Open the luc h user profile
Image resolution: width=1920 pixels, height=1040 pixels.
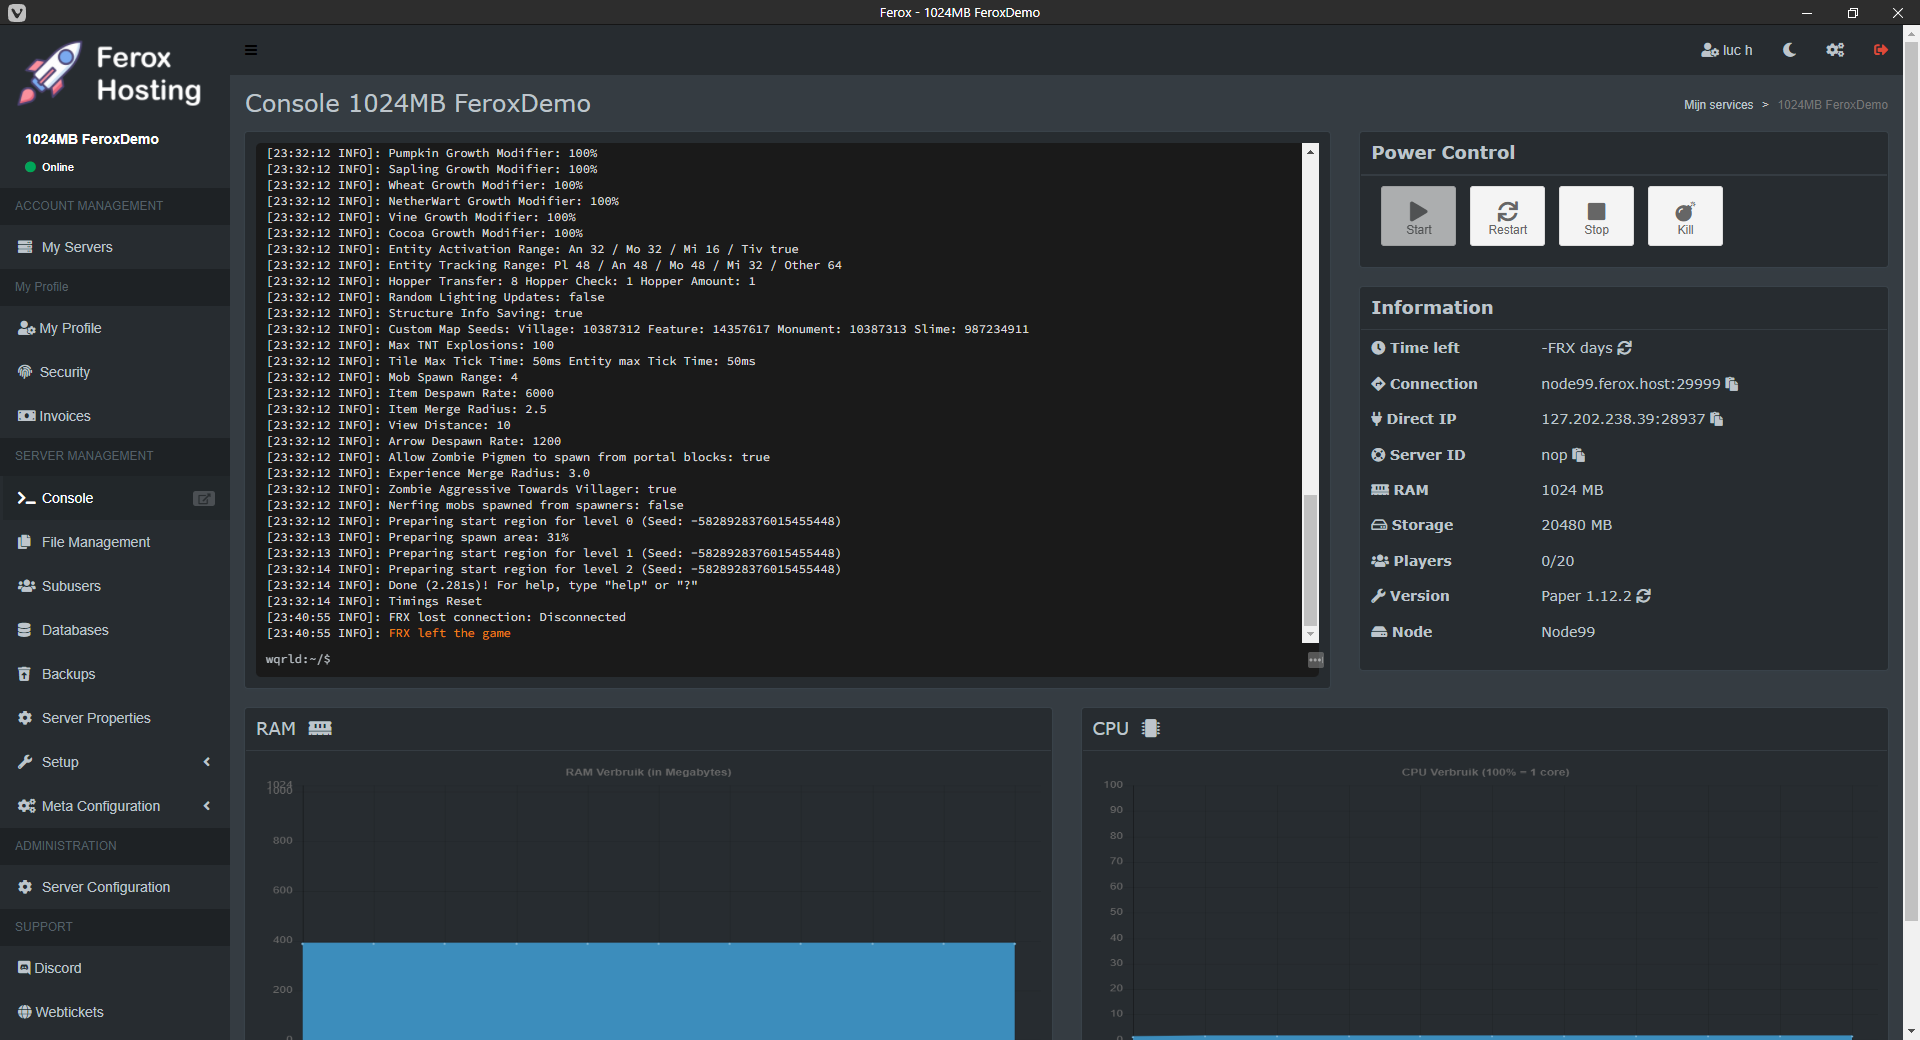1727,50
